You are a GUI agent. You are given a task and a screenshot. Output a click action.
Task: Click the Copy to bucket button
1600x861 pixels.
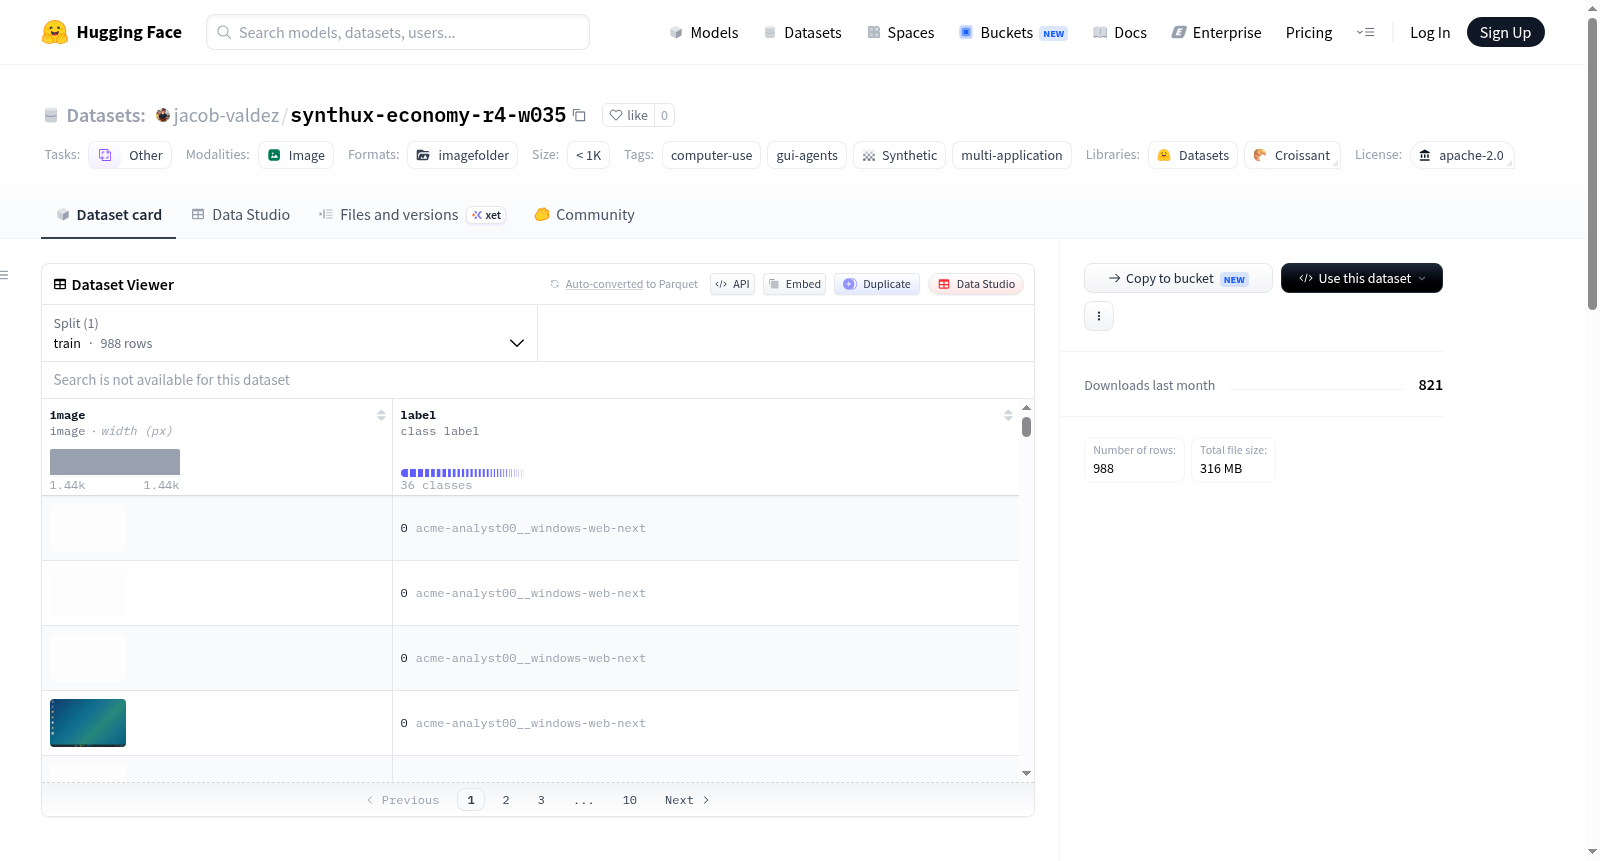[x=1178, y=278]
